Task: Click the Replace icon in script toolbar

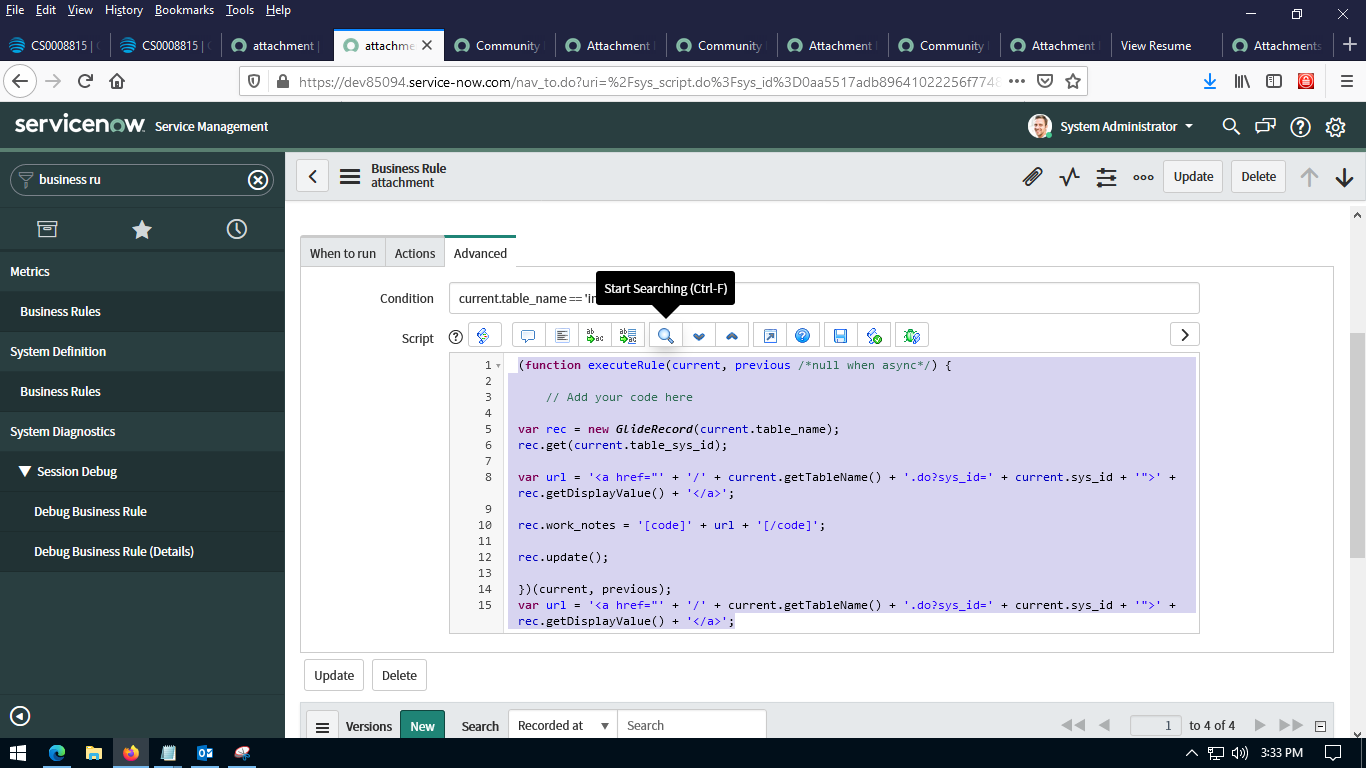Action: pyautogui.click(x=596, y=335)
